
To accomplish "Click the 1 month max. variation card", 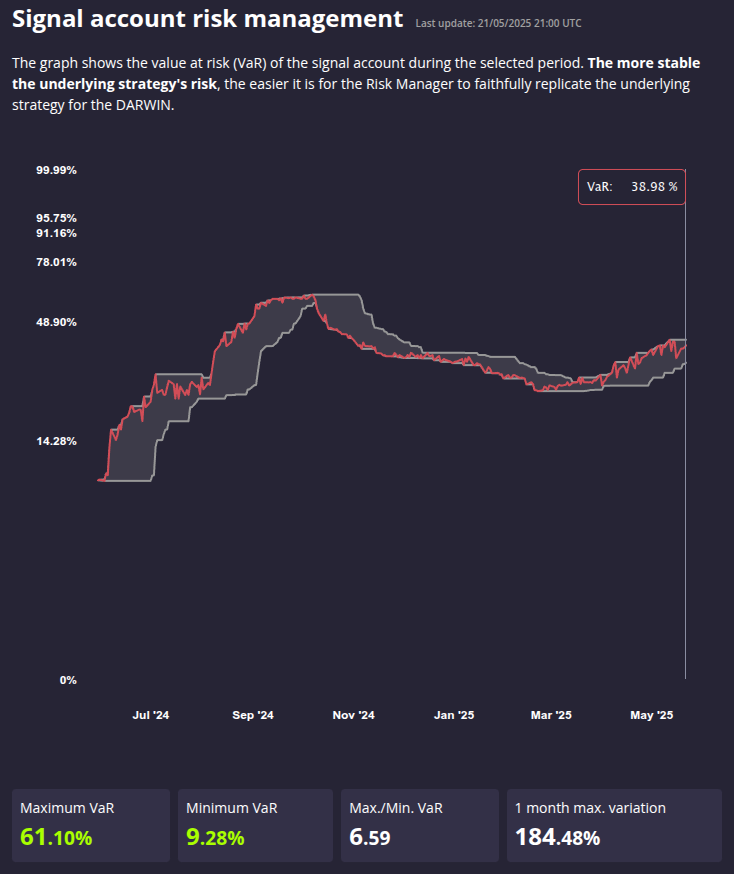I will pos(614,825).
